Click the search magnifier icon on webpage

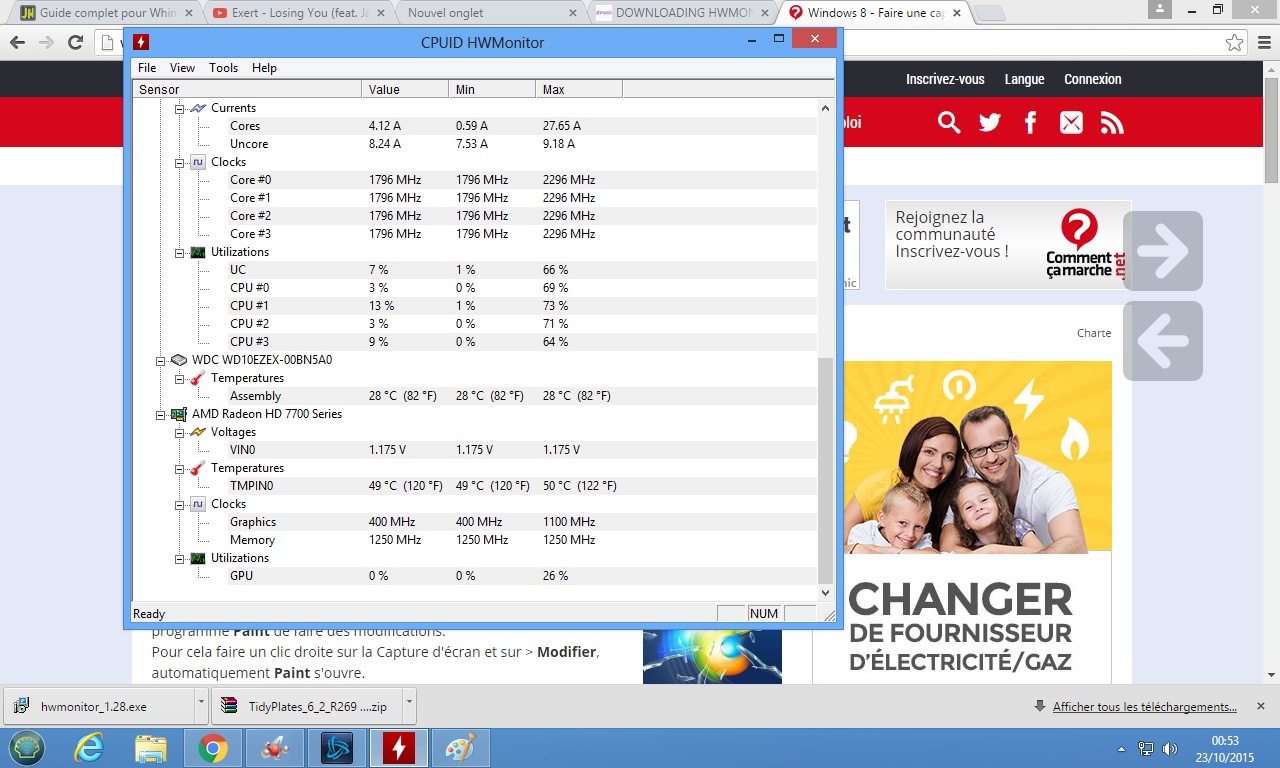949,123
